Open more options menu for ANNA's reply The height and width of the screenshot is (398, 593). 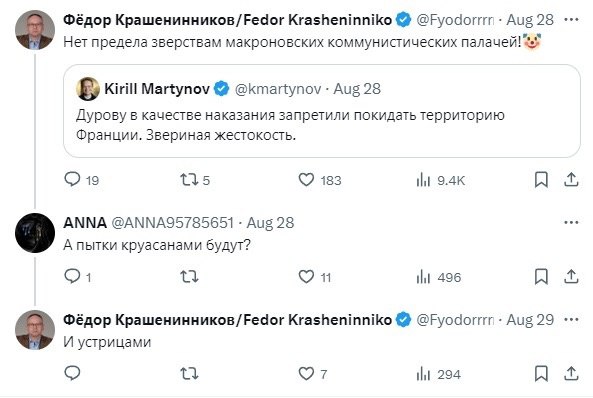coord(571,222)
